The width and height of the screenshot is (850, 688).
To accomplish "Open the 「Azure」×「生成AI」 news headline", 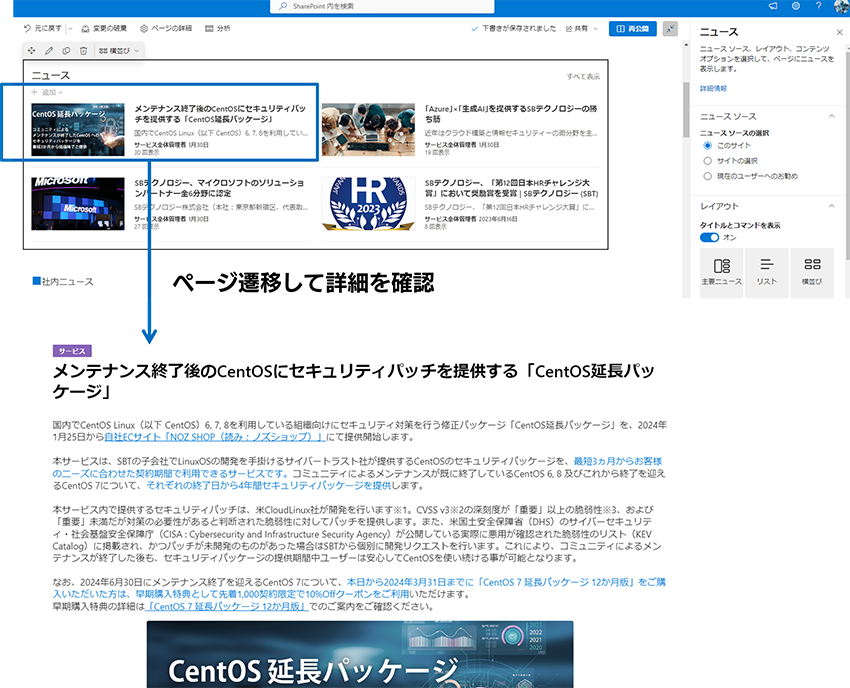I will point(511,114).
